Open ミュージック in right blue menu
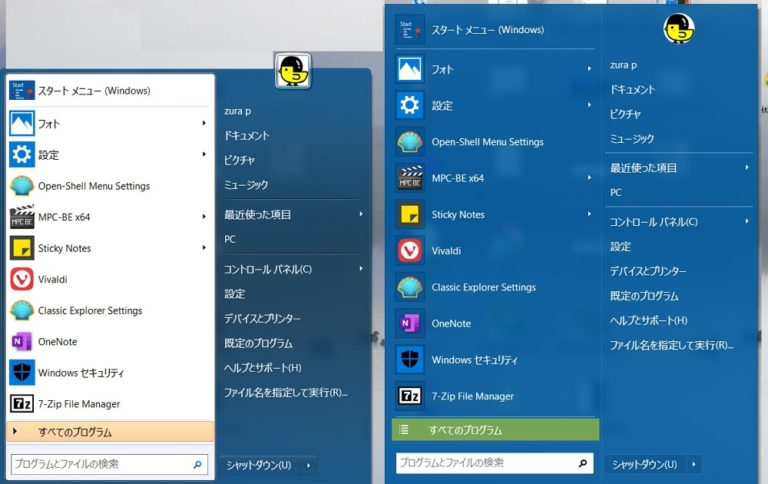This screenshot has height=484, width=768. [x=632, y=139]
